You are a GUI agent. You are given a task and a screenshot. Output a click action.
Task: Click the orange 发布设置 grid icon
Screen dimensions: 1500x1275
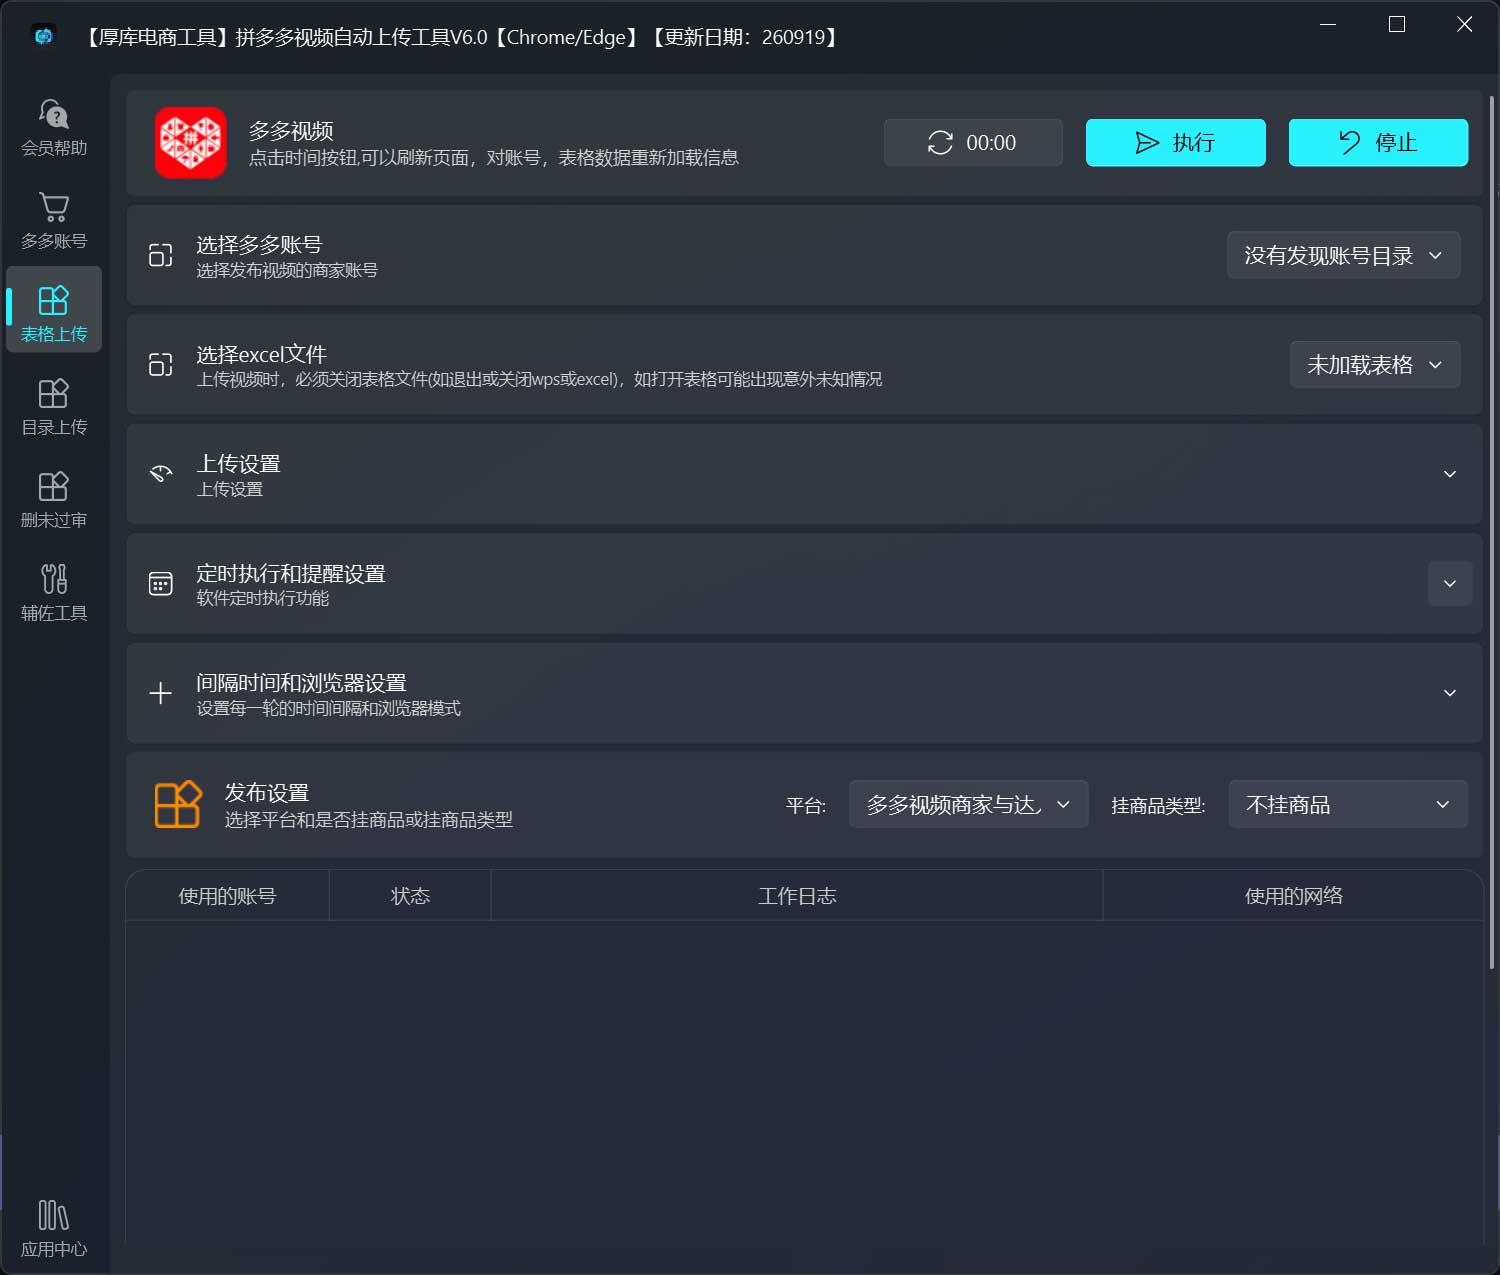(x=178, y=805)
